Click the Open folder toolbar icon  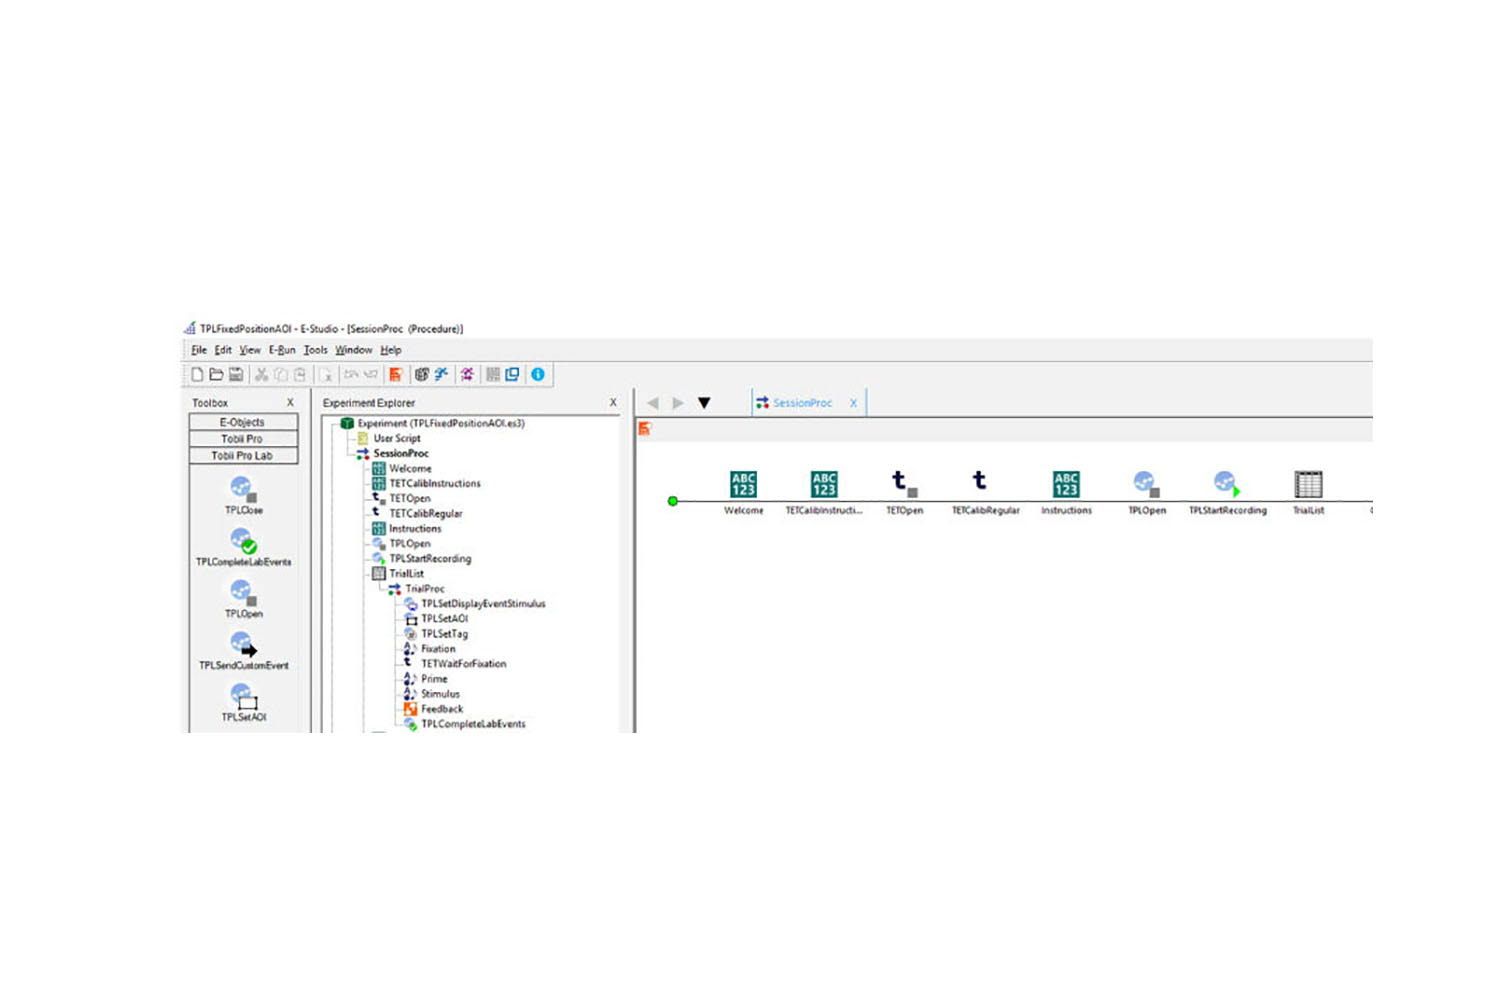point(216,374)
